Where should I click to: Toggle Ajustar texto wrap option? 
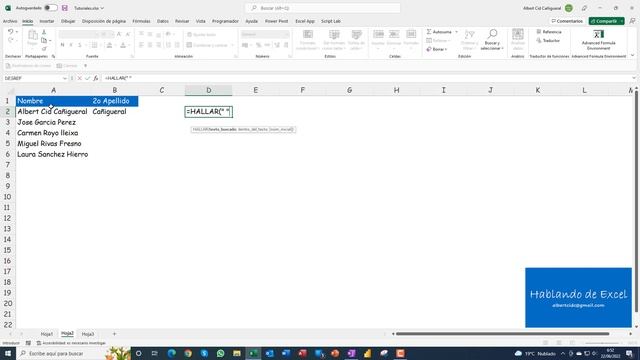(x=201, y=35)
